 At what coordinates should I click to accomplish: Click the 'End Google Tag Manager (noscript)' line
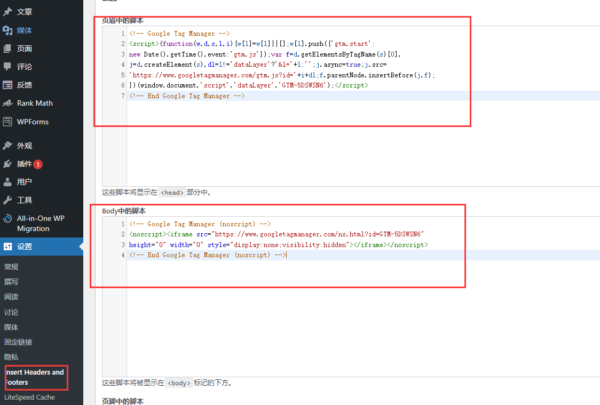coord(207,255)
